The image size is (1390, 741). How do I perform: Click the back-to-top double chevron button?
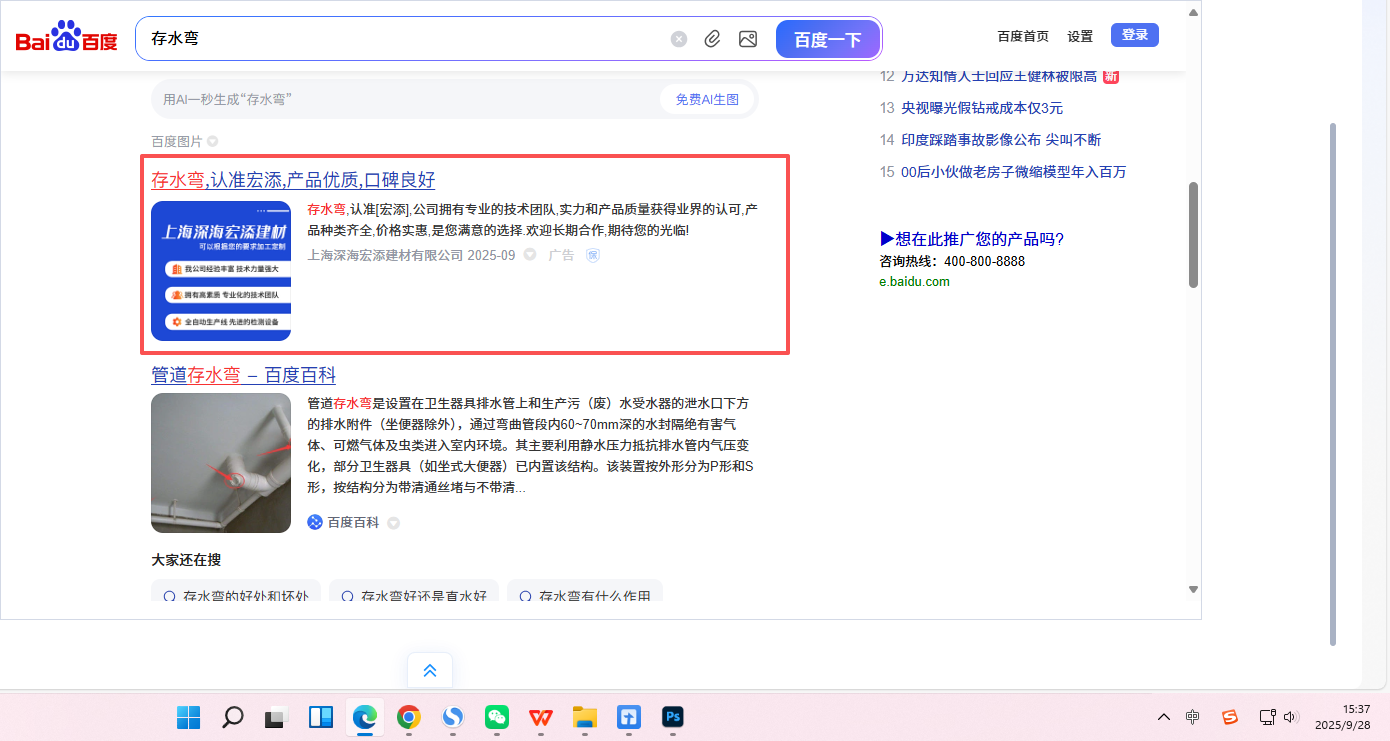pyautogui.click(x=430, y=670)
